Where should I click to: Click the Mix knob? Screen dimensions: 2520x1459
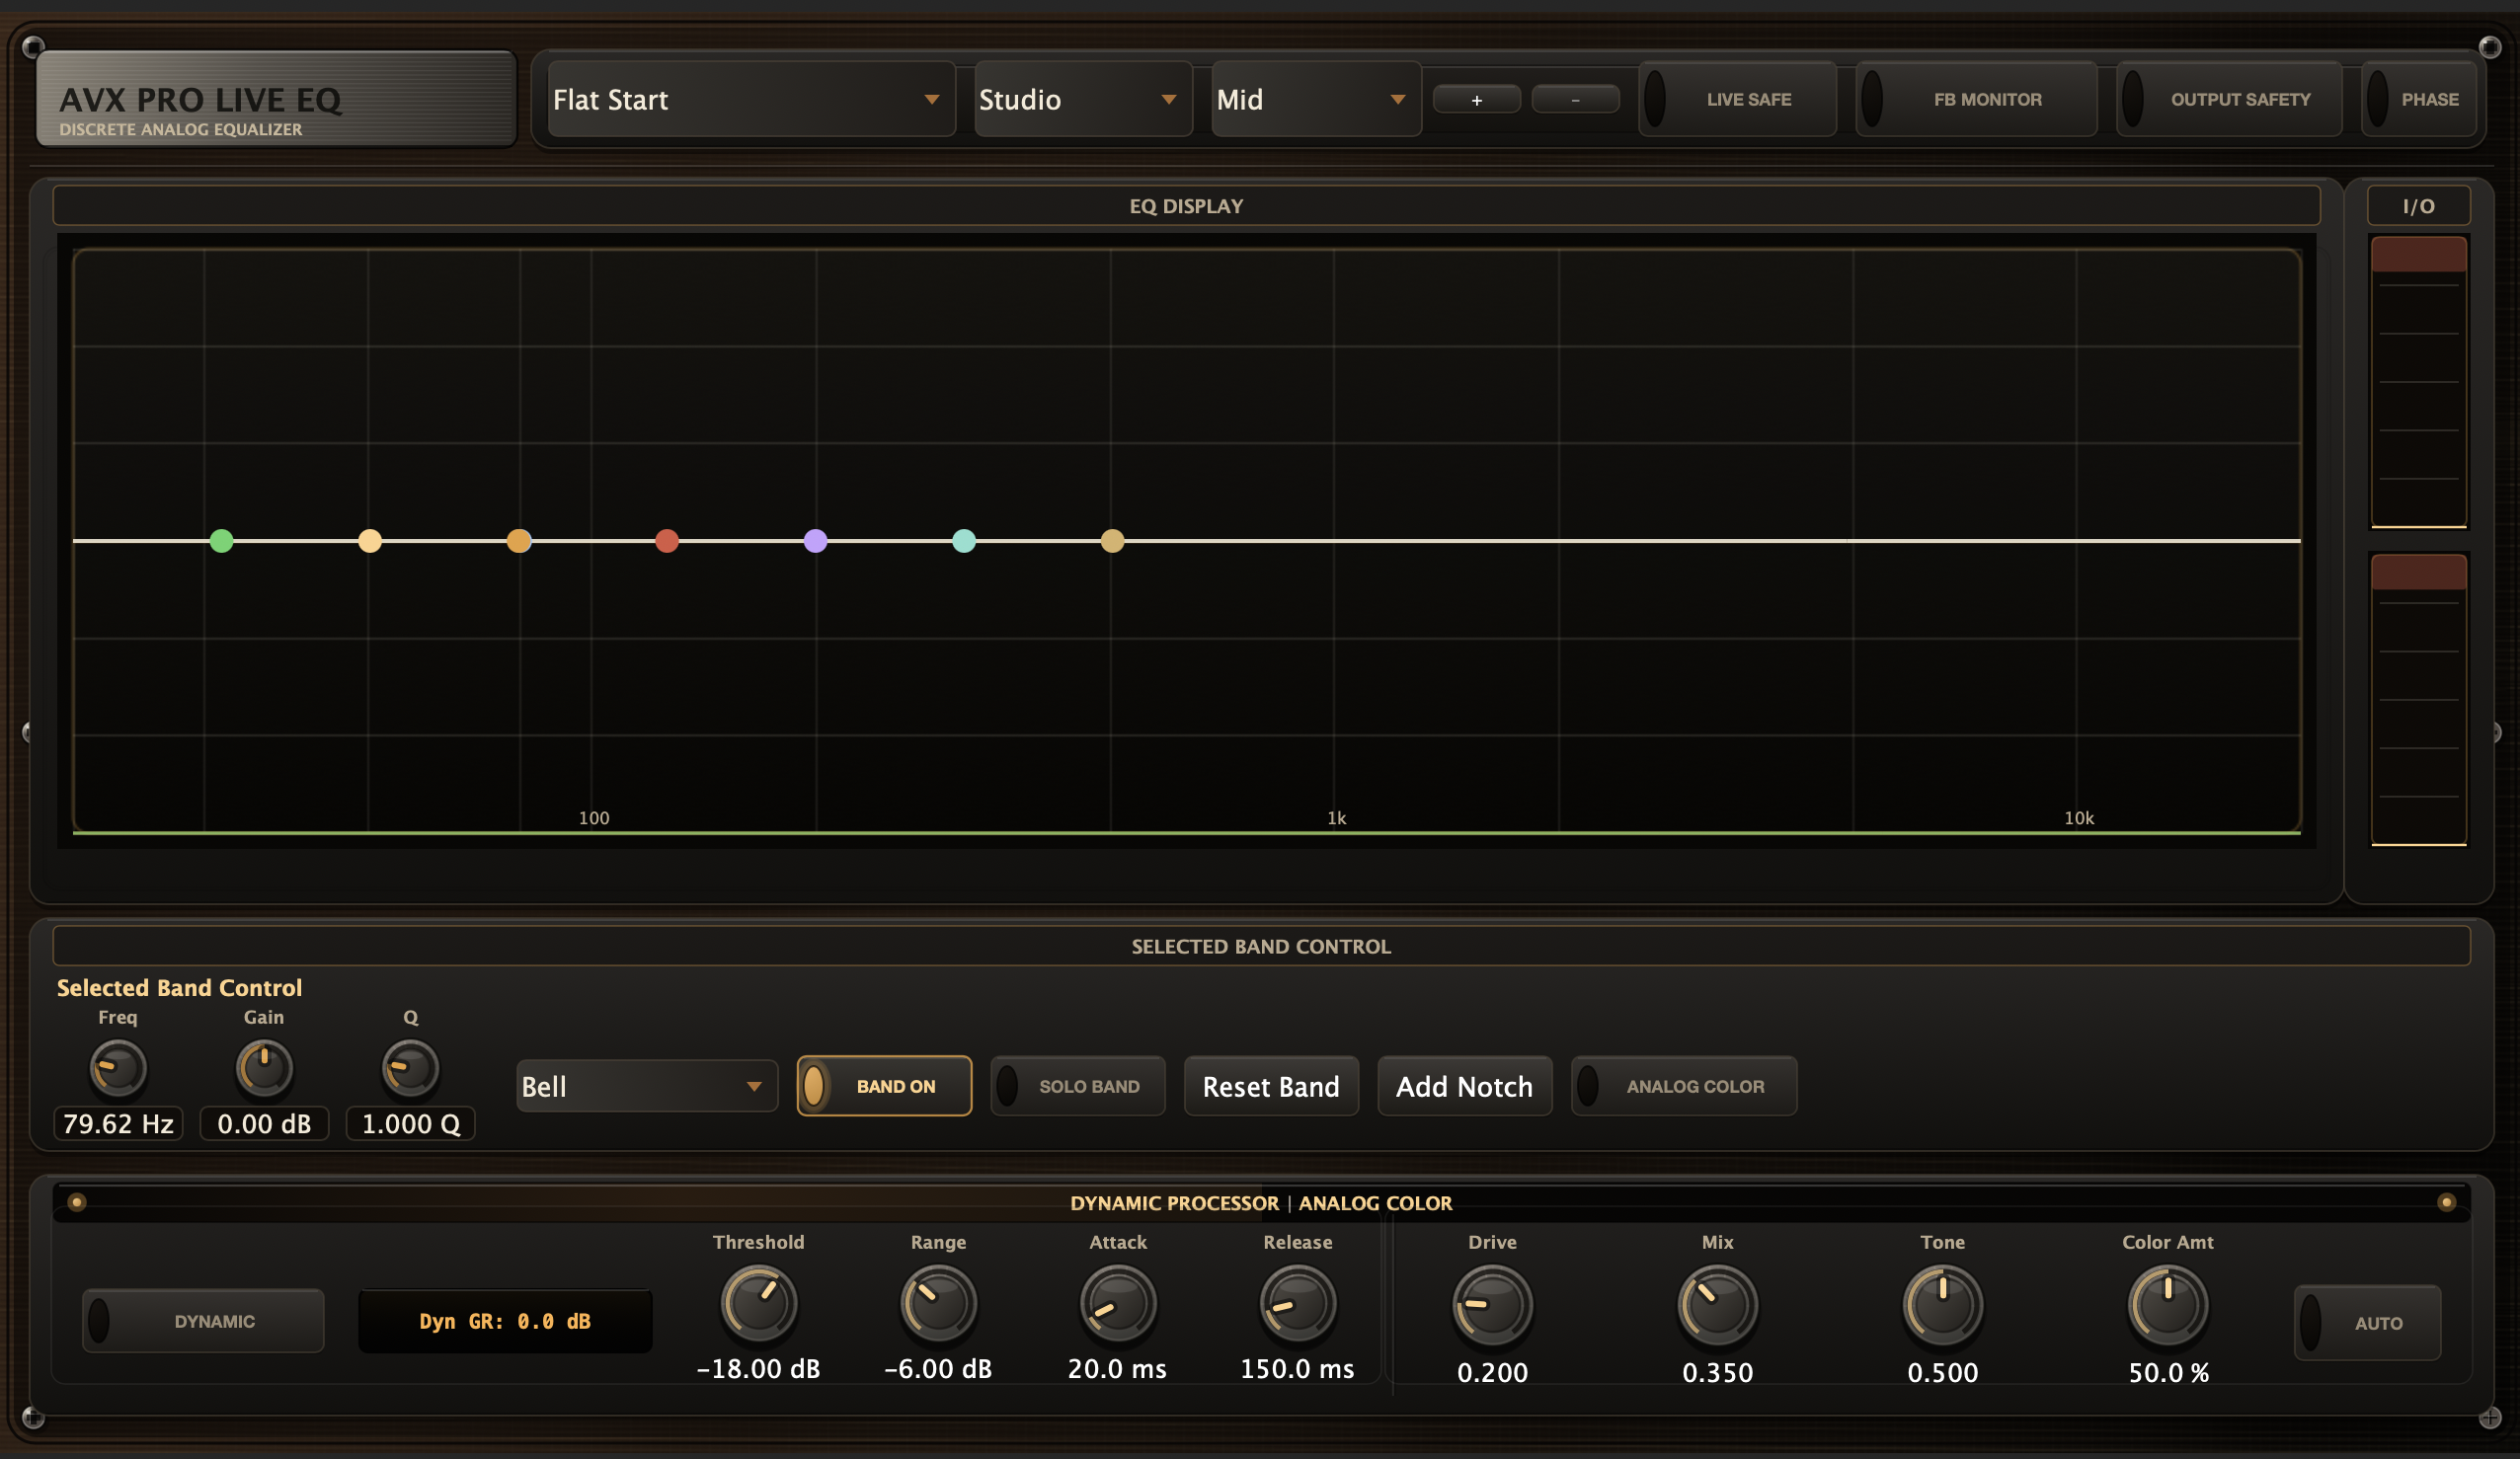click(1717, 1306)
